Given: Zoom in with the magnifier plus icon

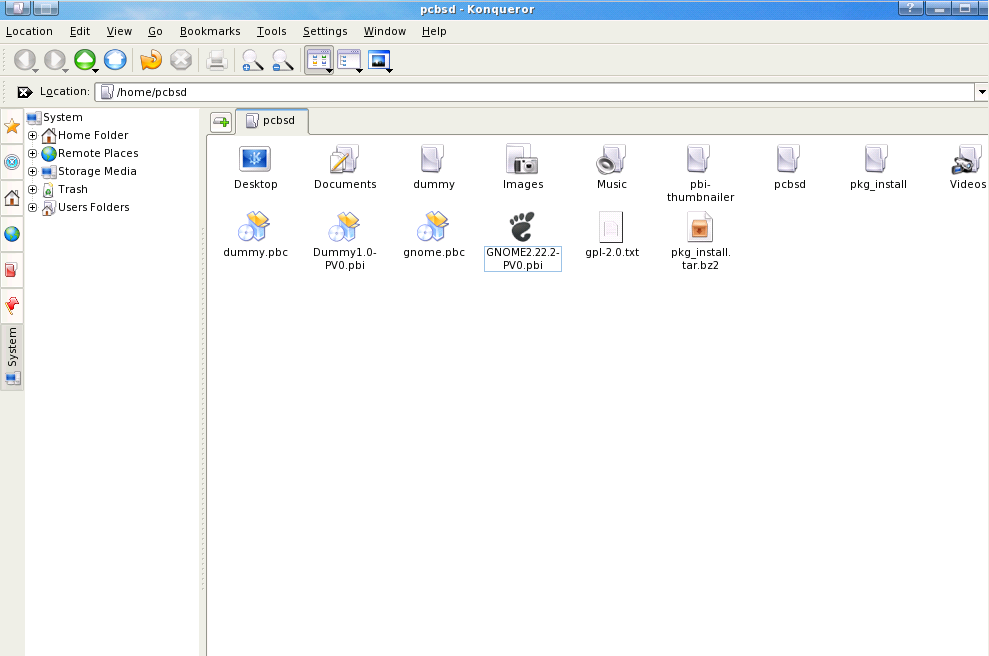Looking at the screenshot, I should (x=252, y=61).
